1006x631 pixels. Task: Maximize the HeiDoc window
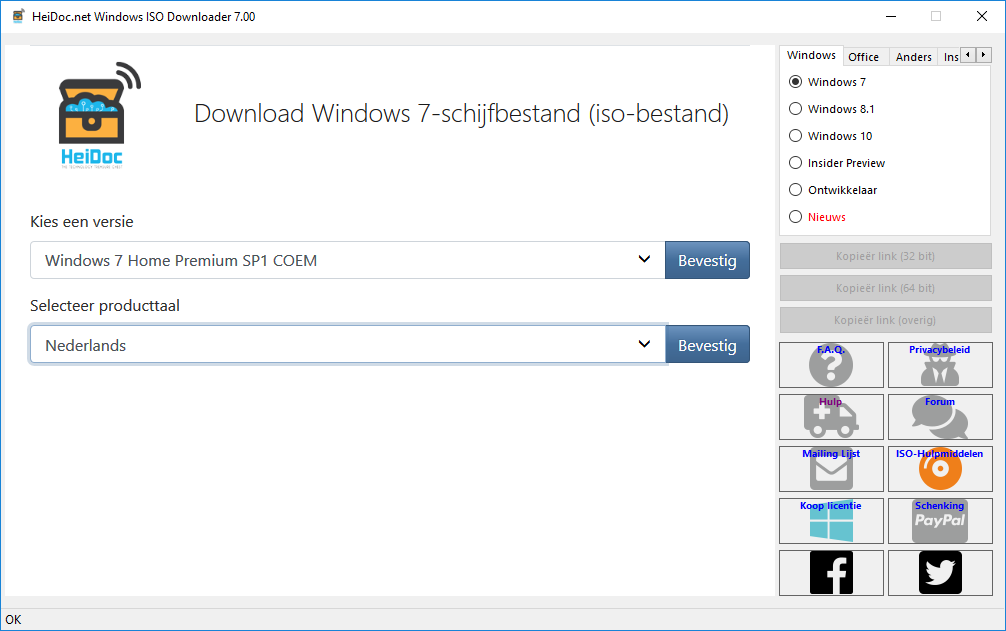pos(936,16)
